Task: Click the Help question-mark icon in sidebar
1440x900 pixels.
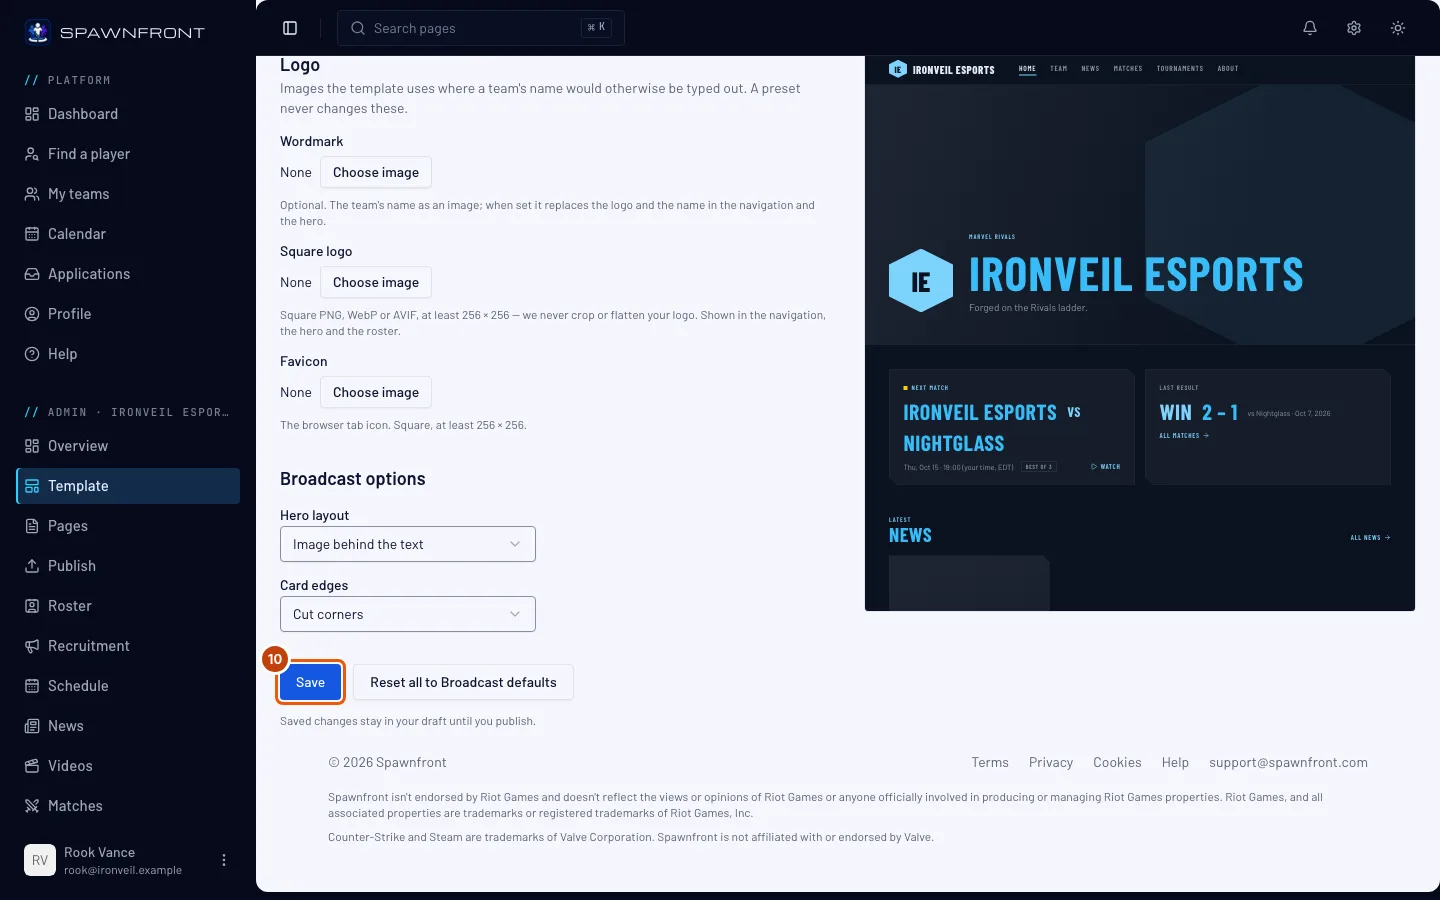Action: [x=32, y=354]
